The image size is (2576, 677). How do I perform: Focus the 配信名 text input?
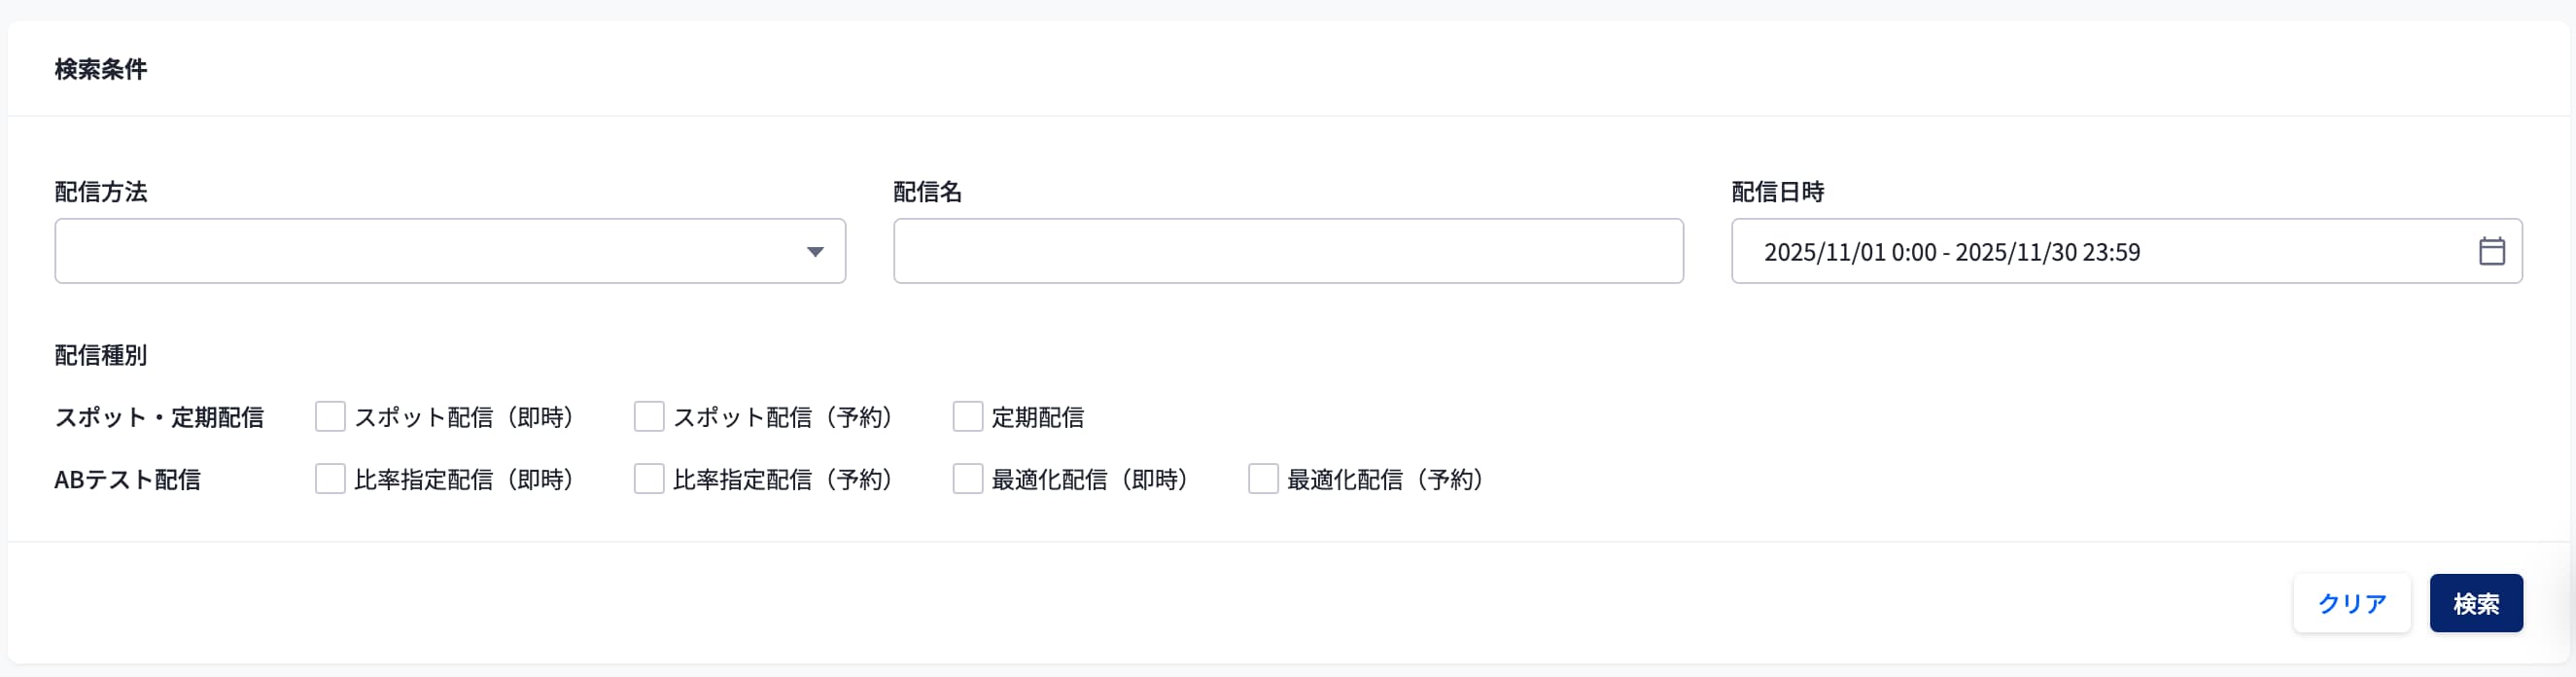[1288, 251]
